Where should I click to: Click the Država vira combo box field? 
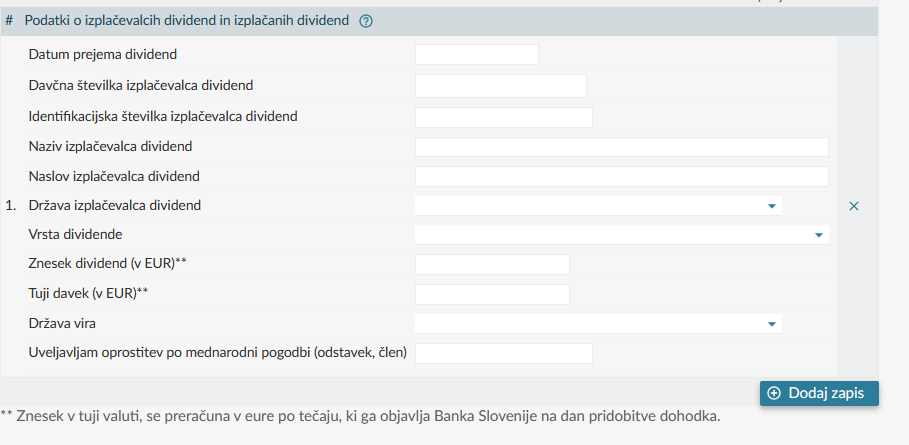(x=598, y=324)
